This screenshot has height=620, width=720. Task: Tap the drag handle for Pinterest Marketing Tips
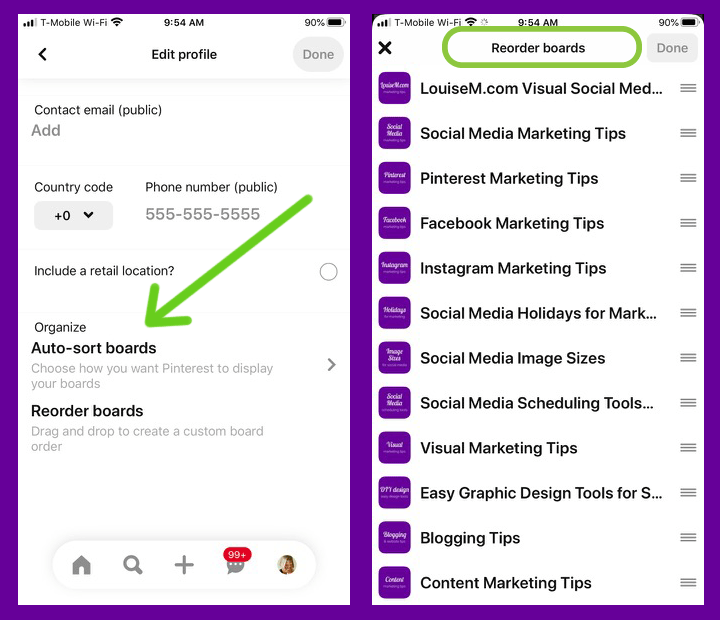pos(688,178)
